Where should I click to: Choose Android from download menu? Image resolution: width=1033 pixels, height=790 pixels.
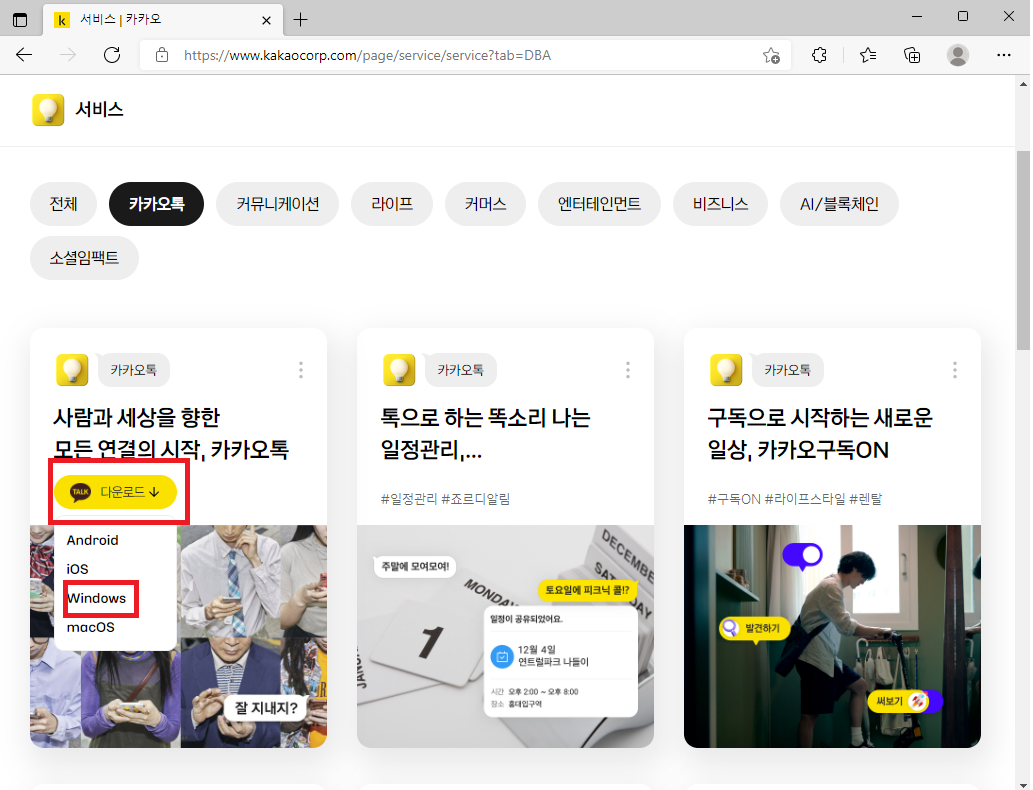(x=92, y=540)
